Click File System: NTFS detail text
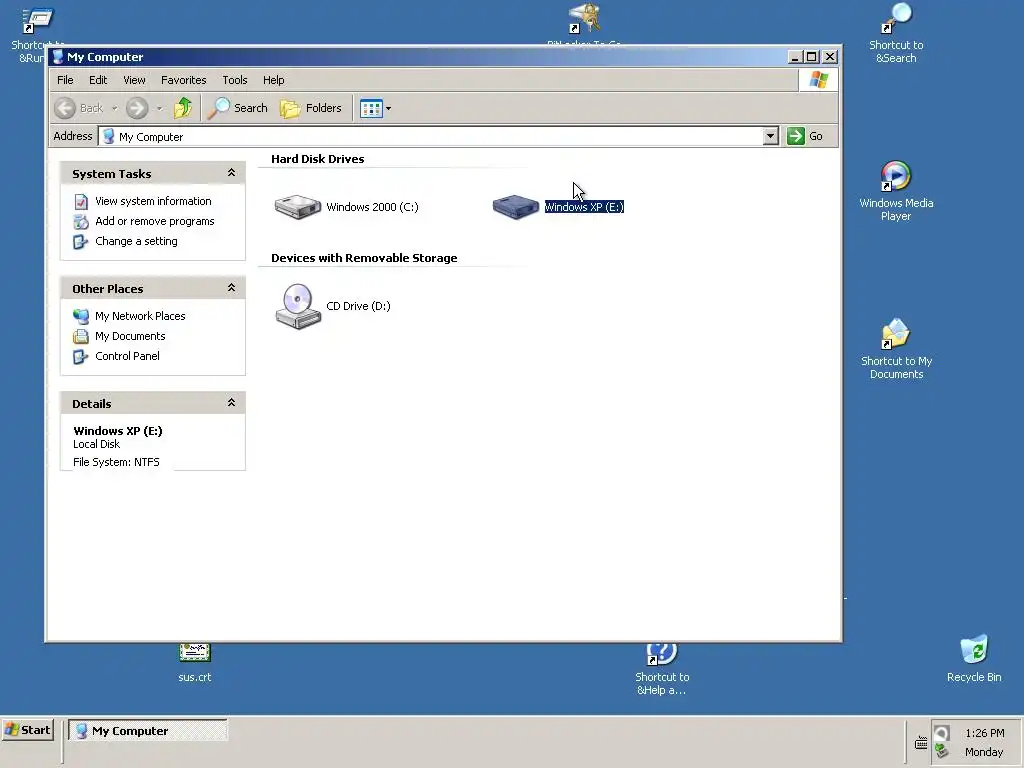1024x768 pixels. [x=116, y=462]
